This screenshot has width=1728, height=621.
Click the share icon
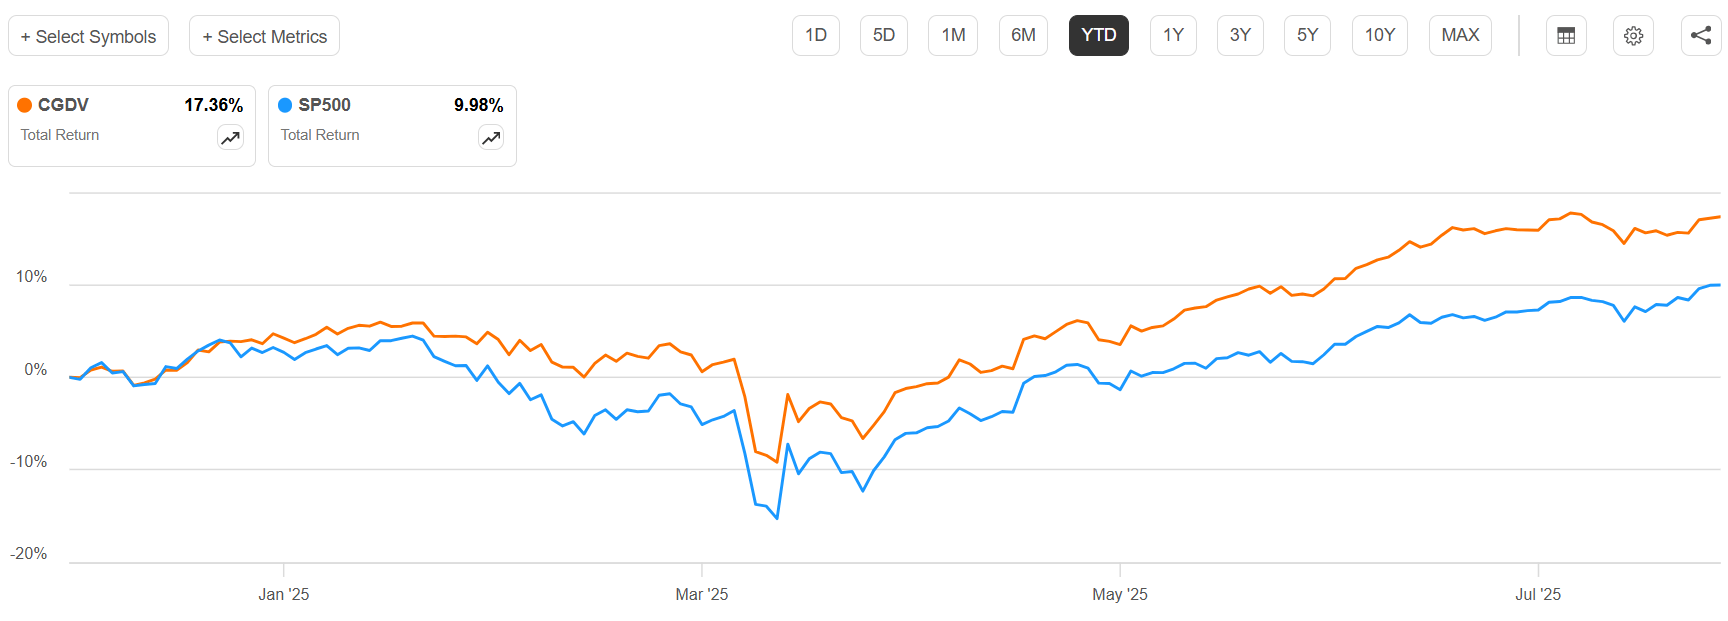pyautogui.click(x=1700, y=35)
